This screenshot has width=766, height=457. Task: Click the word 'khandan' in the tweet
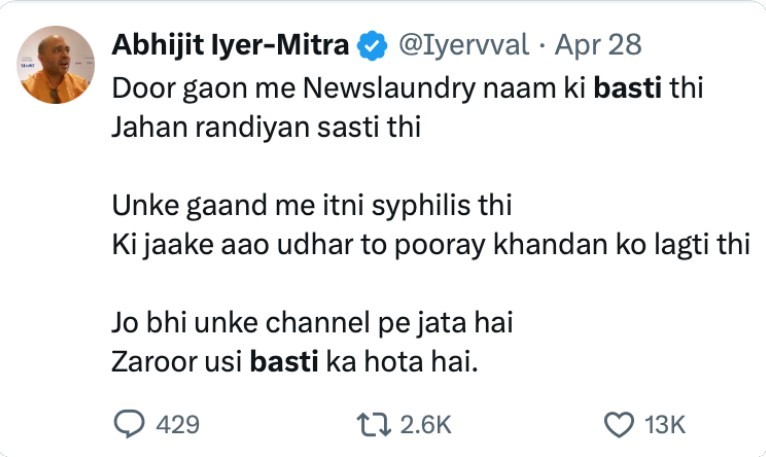click(551, 244)
